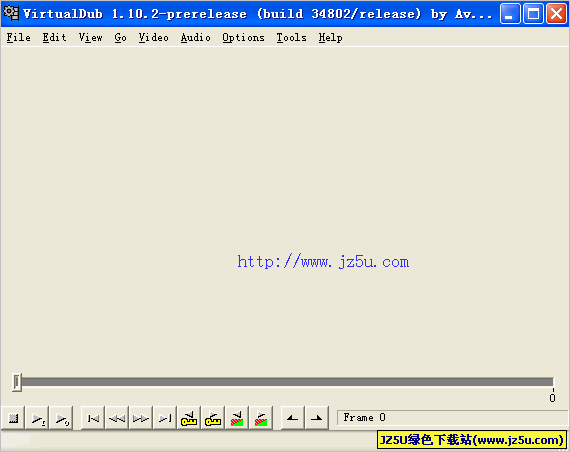Screen dimensions: 570x452
Task: Minimize the VirtualDub window
Action: pos(510,14)
